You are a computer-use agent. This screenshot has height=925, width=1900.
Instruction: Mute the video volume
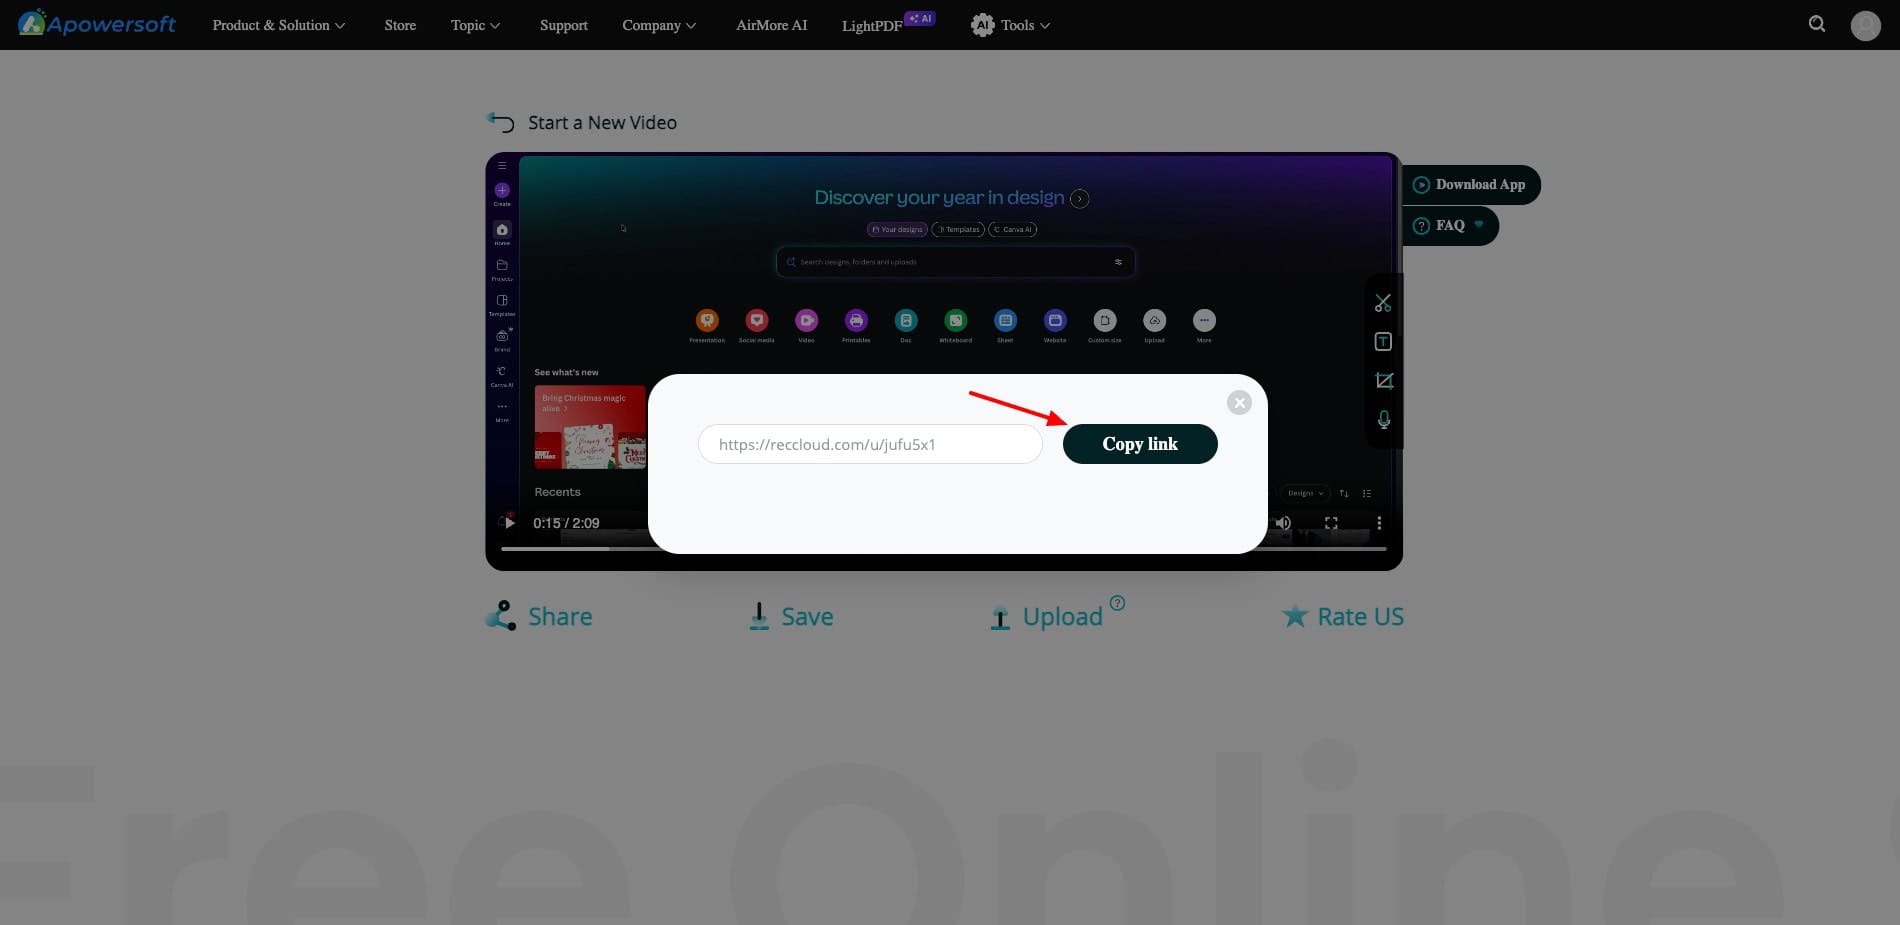pos(1283,523)
